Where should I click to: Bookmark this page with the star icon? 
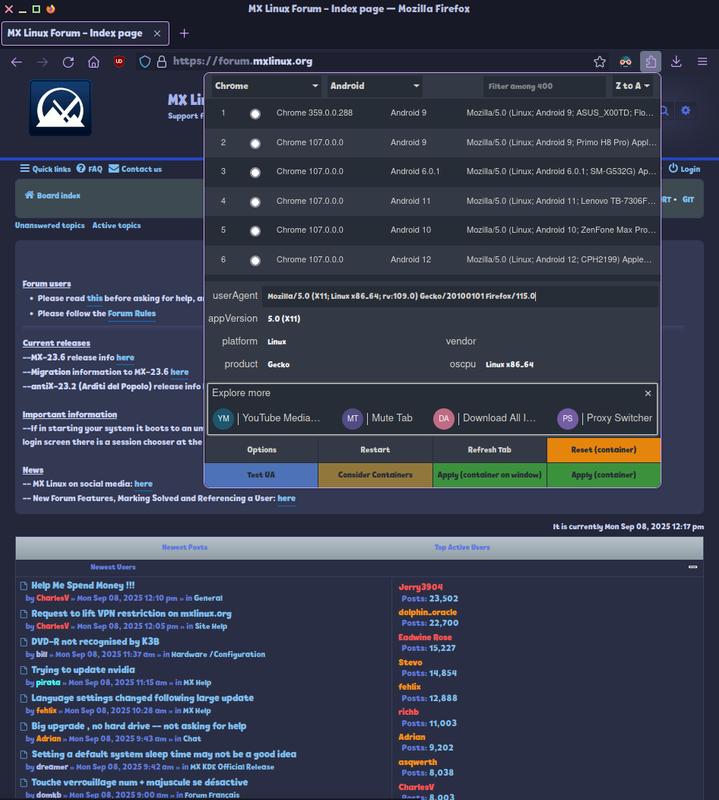click(x=600, y=62)
